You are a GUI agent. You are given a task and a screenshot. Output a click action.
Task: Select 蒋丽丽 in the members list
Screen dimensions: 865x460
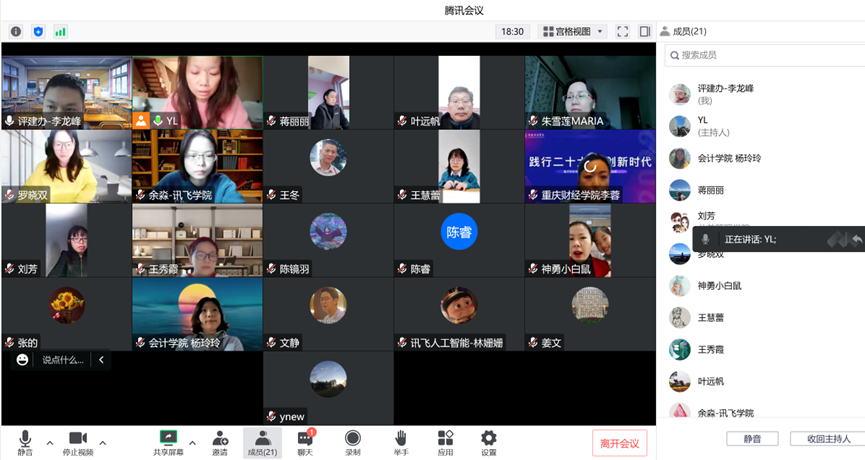pyautogui.click(x=716, y=189)
